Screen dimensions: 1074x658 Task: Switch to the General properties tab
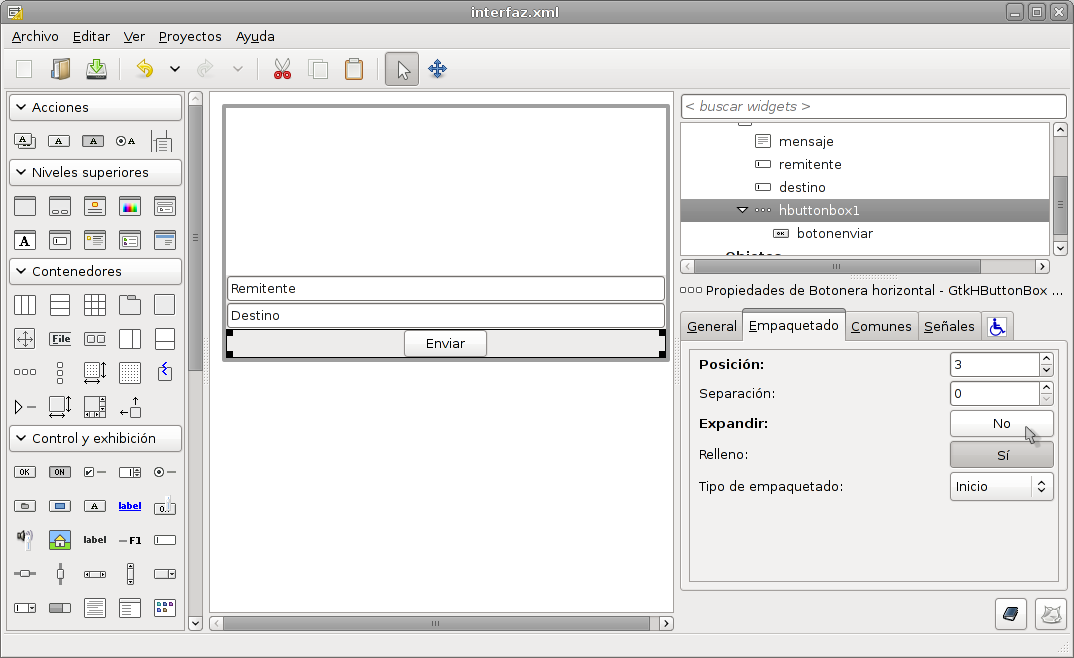[712, 327]
